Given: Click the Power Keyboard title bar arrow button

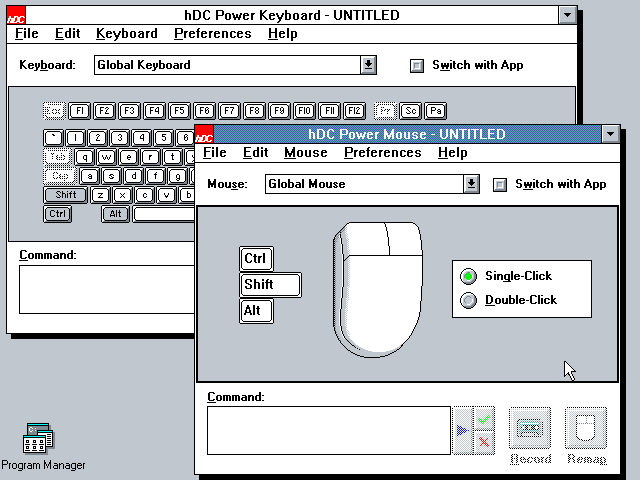Looking at the screenshot, I should pos(567,15).
